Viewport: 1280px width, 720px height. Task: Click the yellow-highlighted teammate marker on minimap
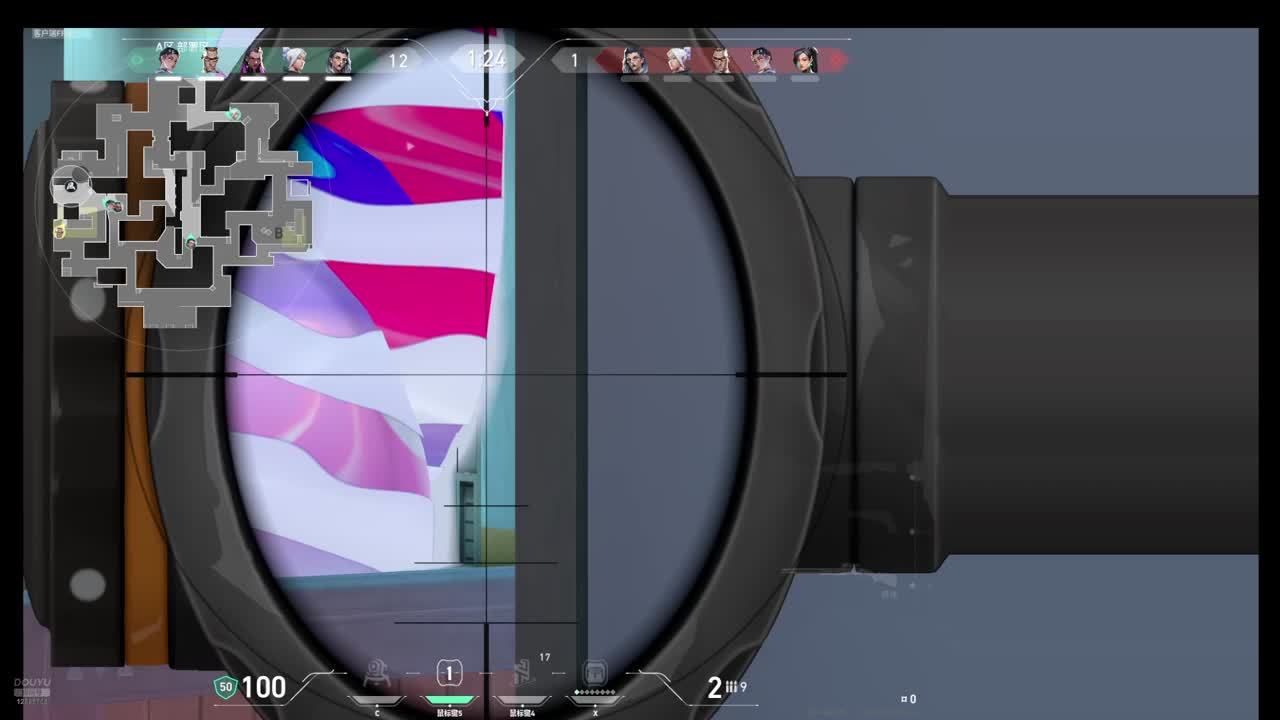tap(60, 231)
